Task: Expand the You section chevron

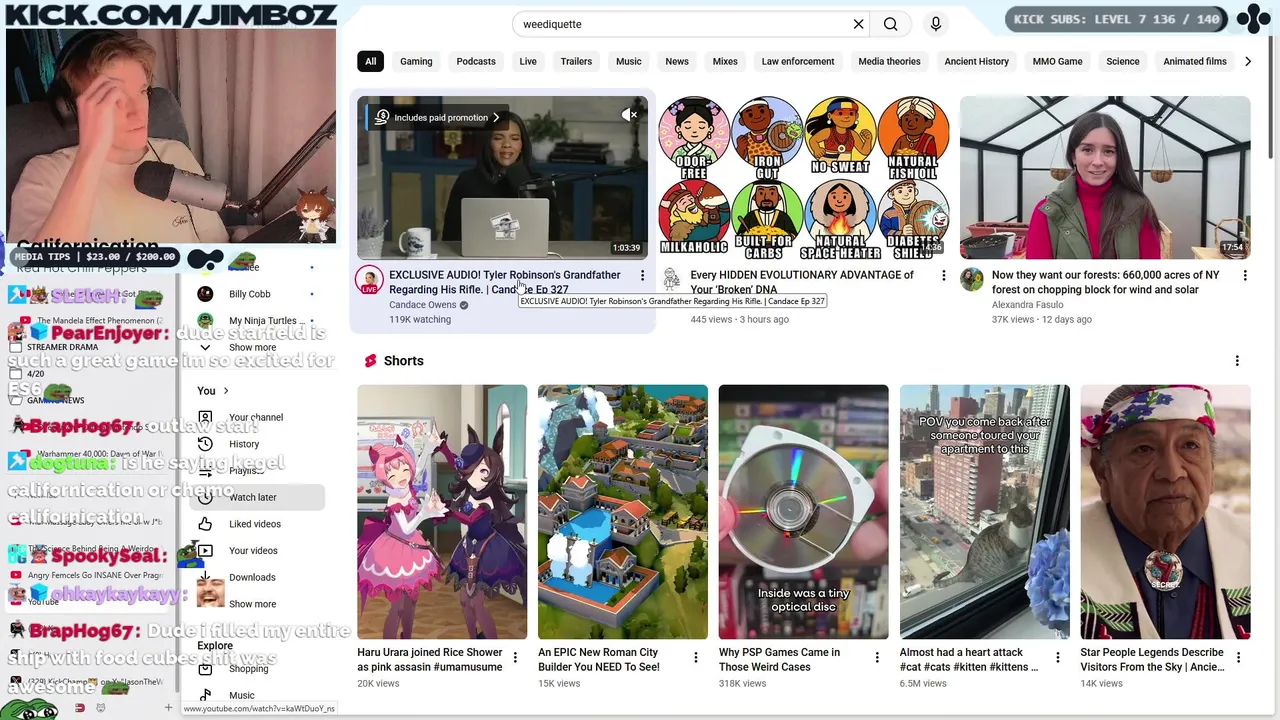Action: [x=226, y=391]
